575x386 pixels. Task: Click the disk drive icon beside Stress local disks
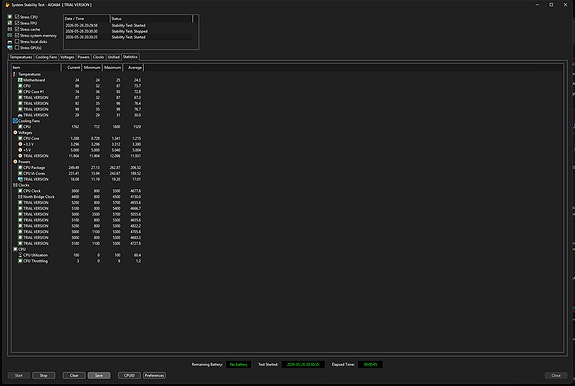(x=10, y=41)
